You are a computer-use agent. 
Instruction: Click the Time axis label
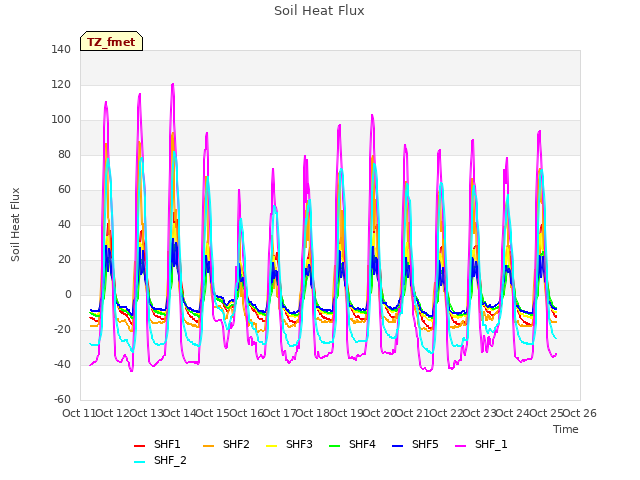(566, 429)
